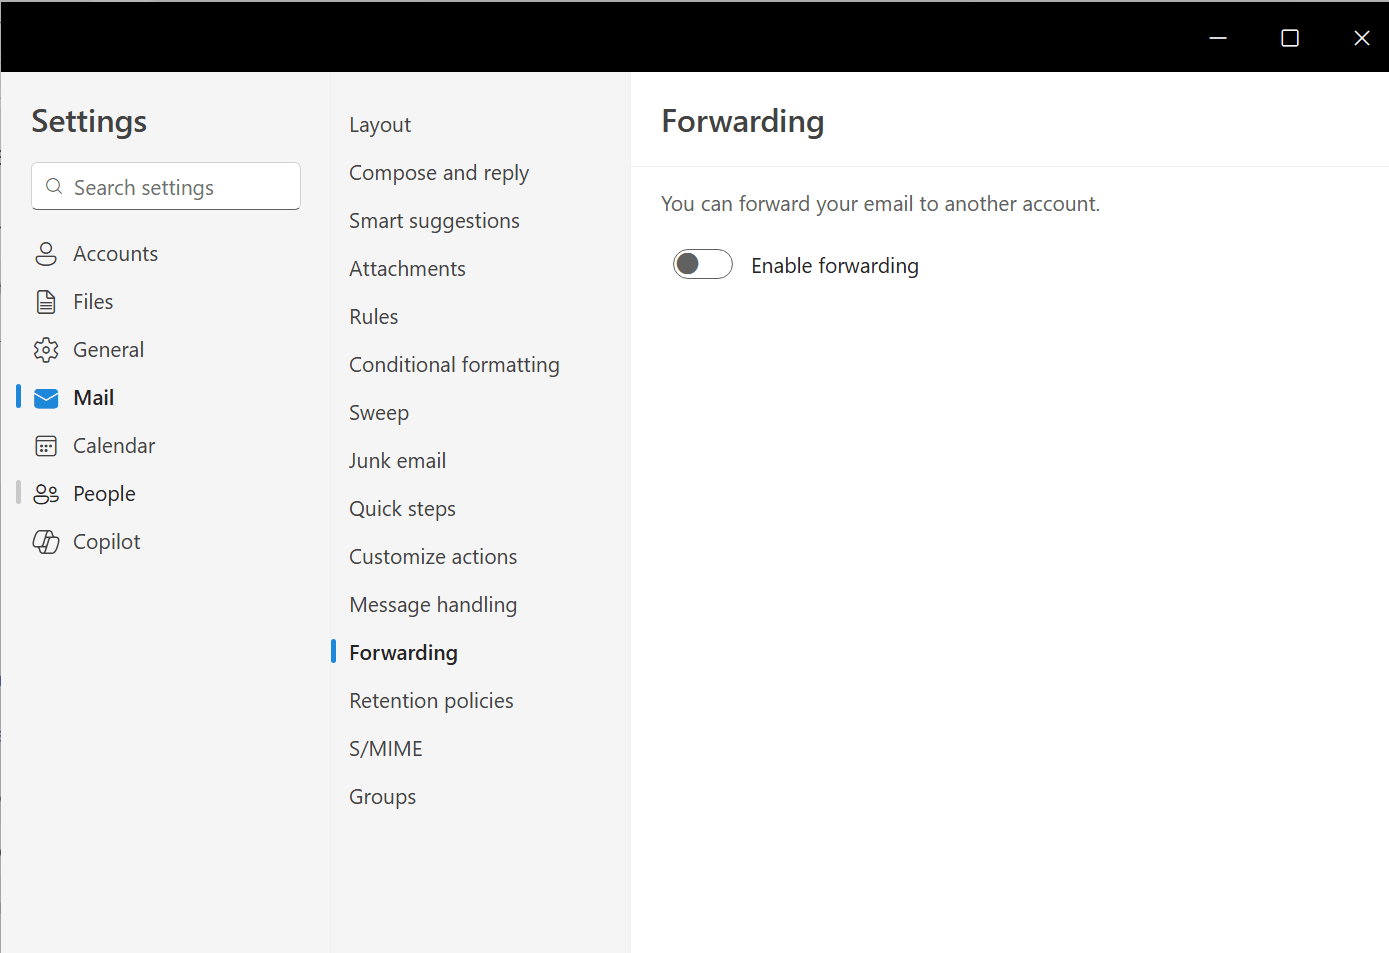Open Conditional formatting settings
The width and height of the screenshot is (1389, 953).
(453, 364)
